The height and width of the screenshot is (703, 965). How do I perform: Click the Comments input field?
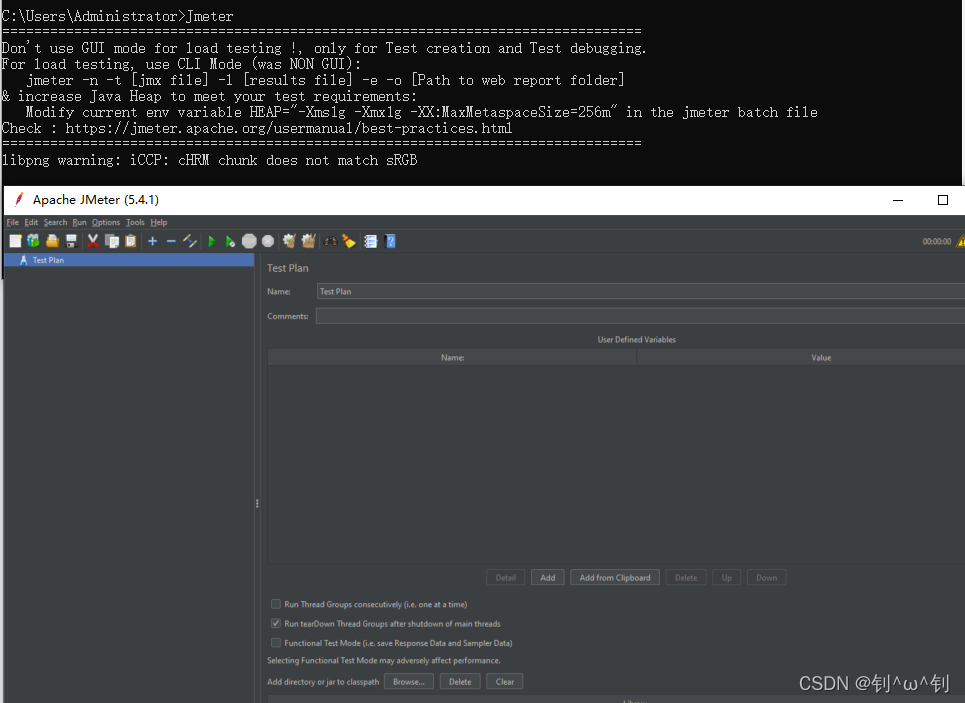coord(641,316)
